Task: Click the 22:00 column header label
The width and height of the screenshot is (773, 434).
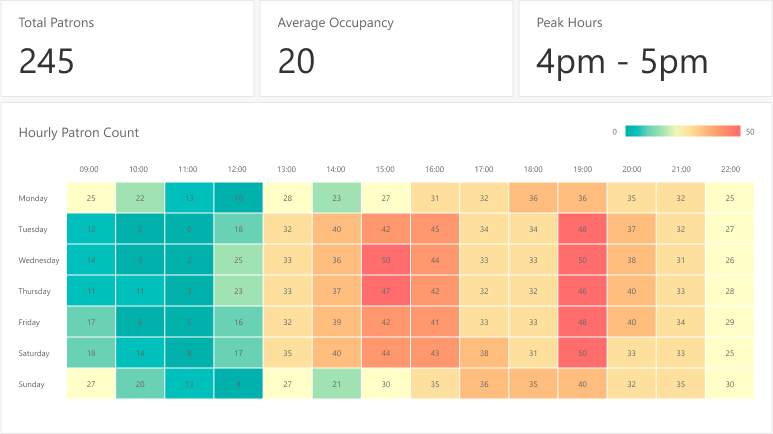Action: (730, 169)
